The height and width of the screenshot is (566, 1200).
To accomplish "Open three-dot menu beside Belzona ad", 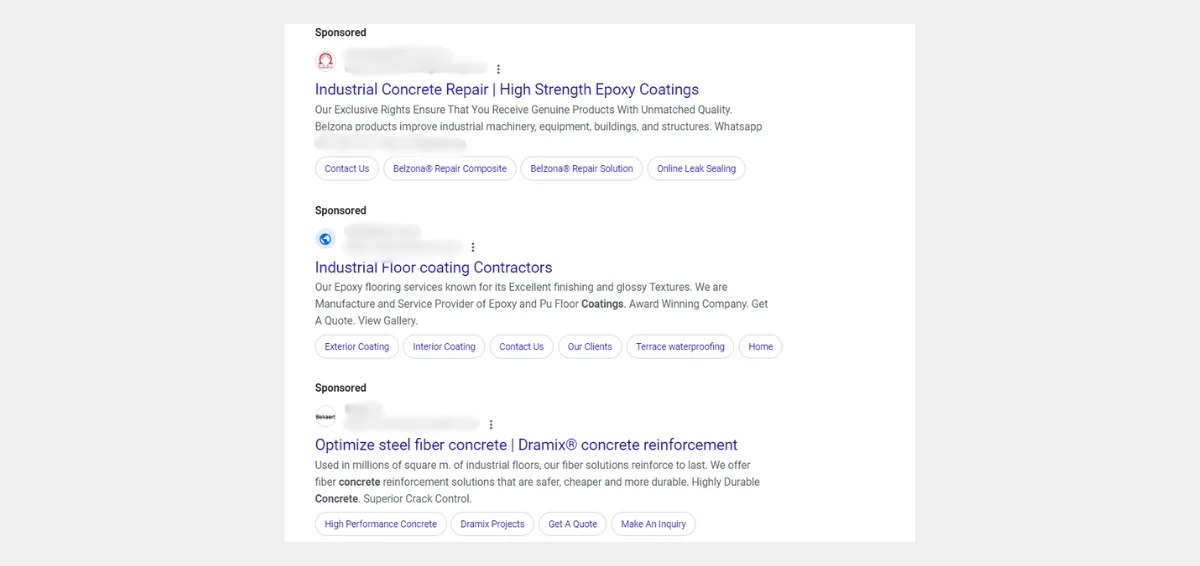I will pos(498,69).
